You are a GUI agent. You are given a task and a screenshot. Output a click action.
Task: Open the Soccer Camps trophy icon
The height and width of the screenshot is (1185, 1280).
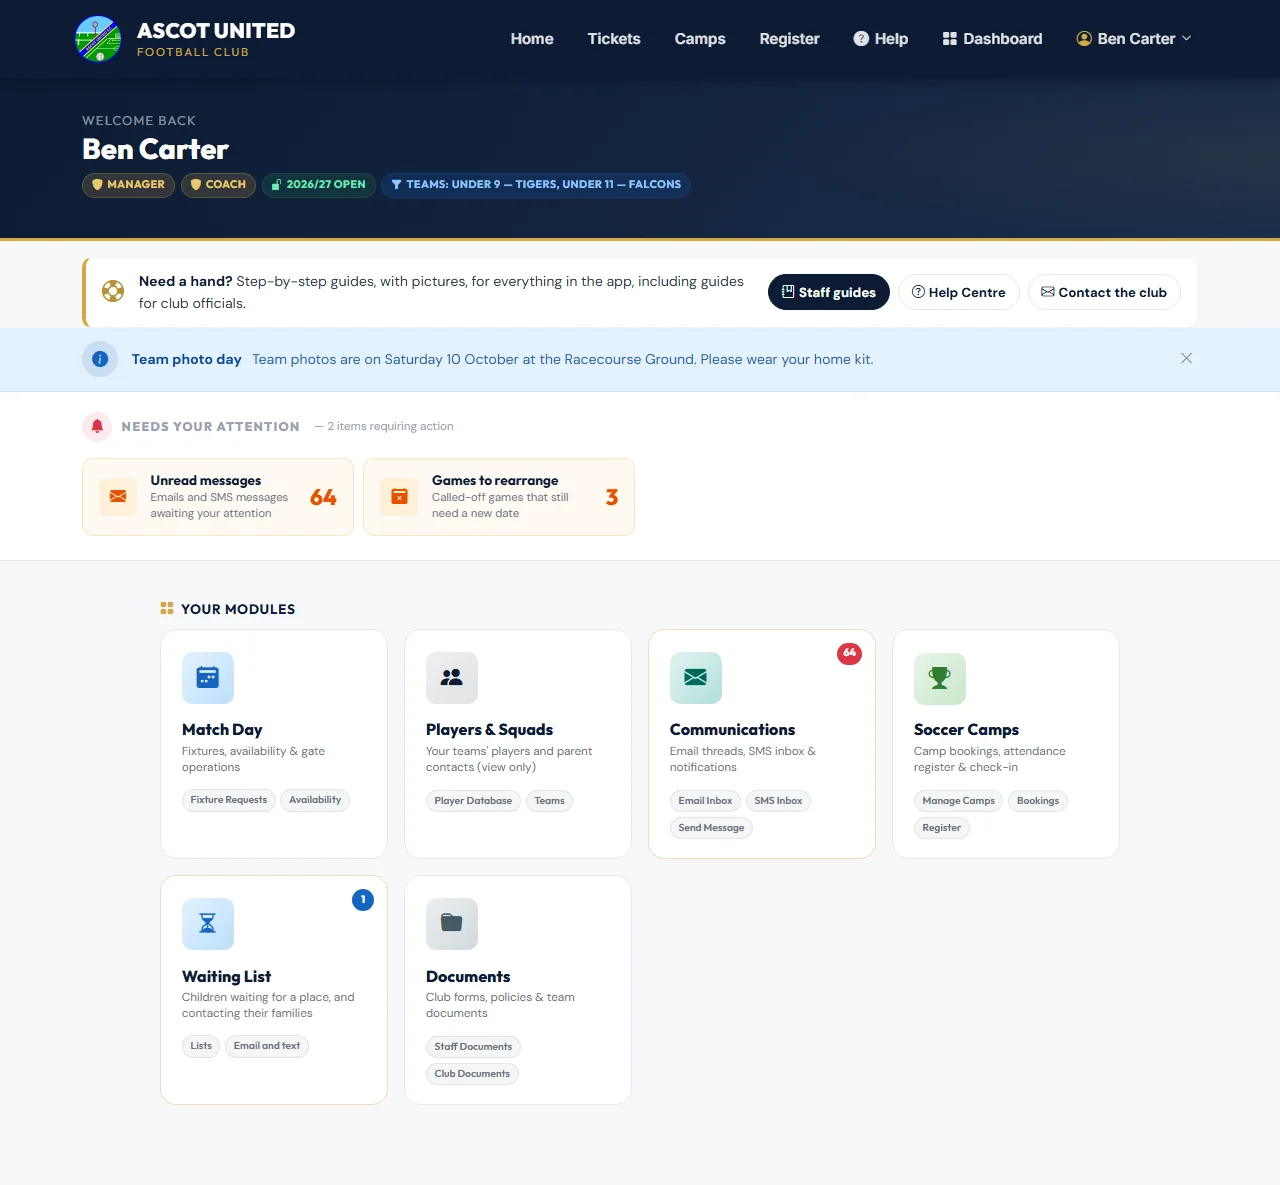point(940,678)
